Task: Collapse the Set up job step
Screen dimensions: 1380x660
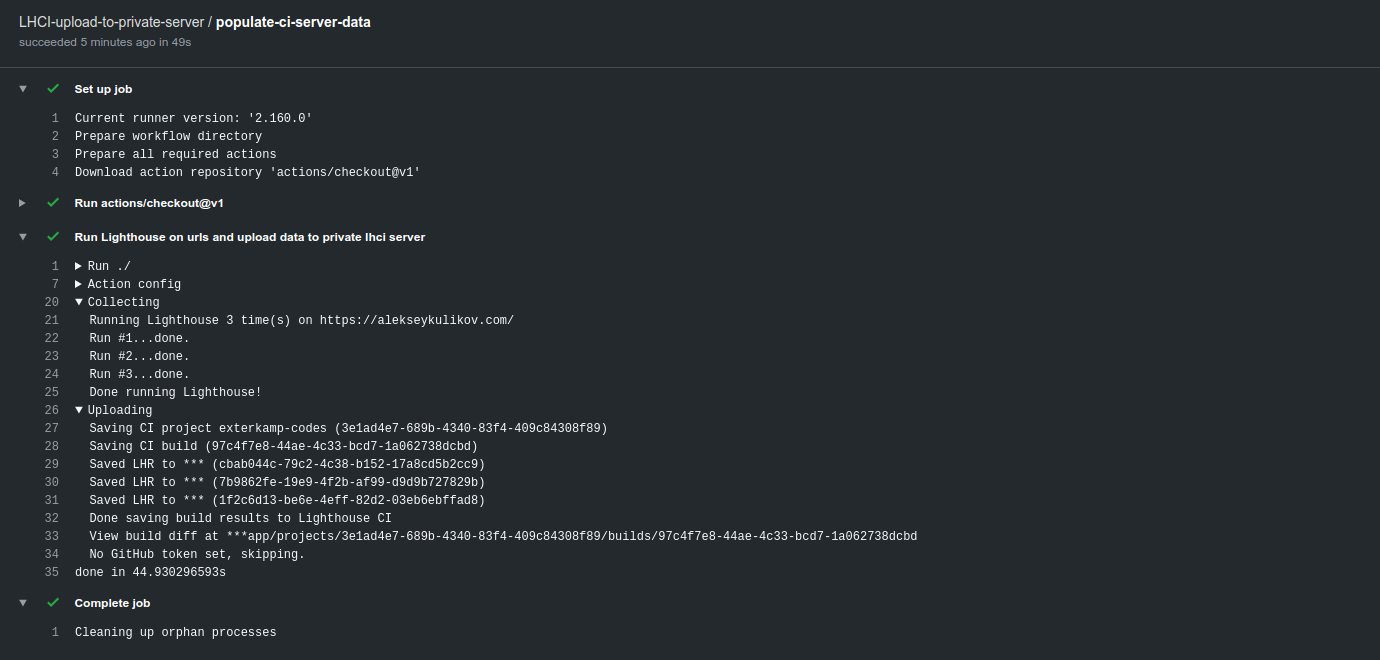Action: click(23, 89)
